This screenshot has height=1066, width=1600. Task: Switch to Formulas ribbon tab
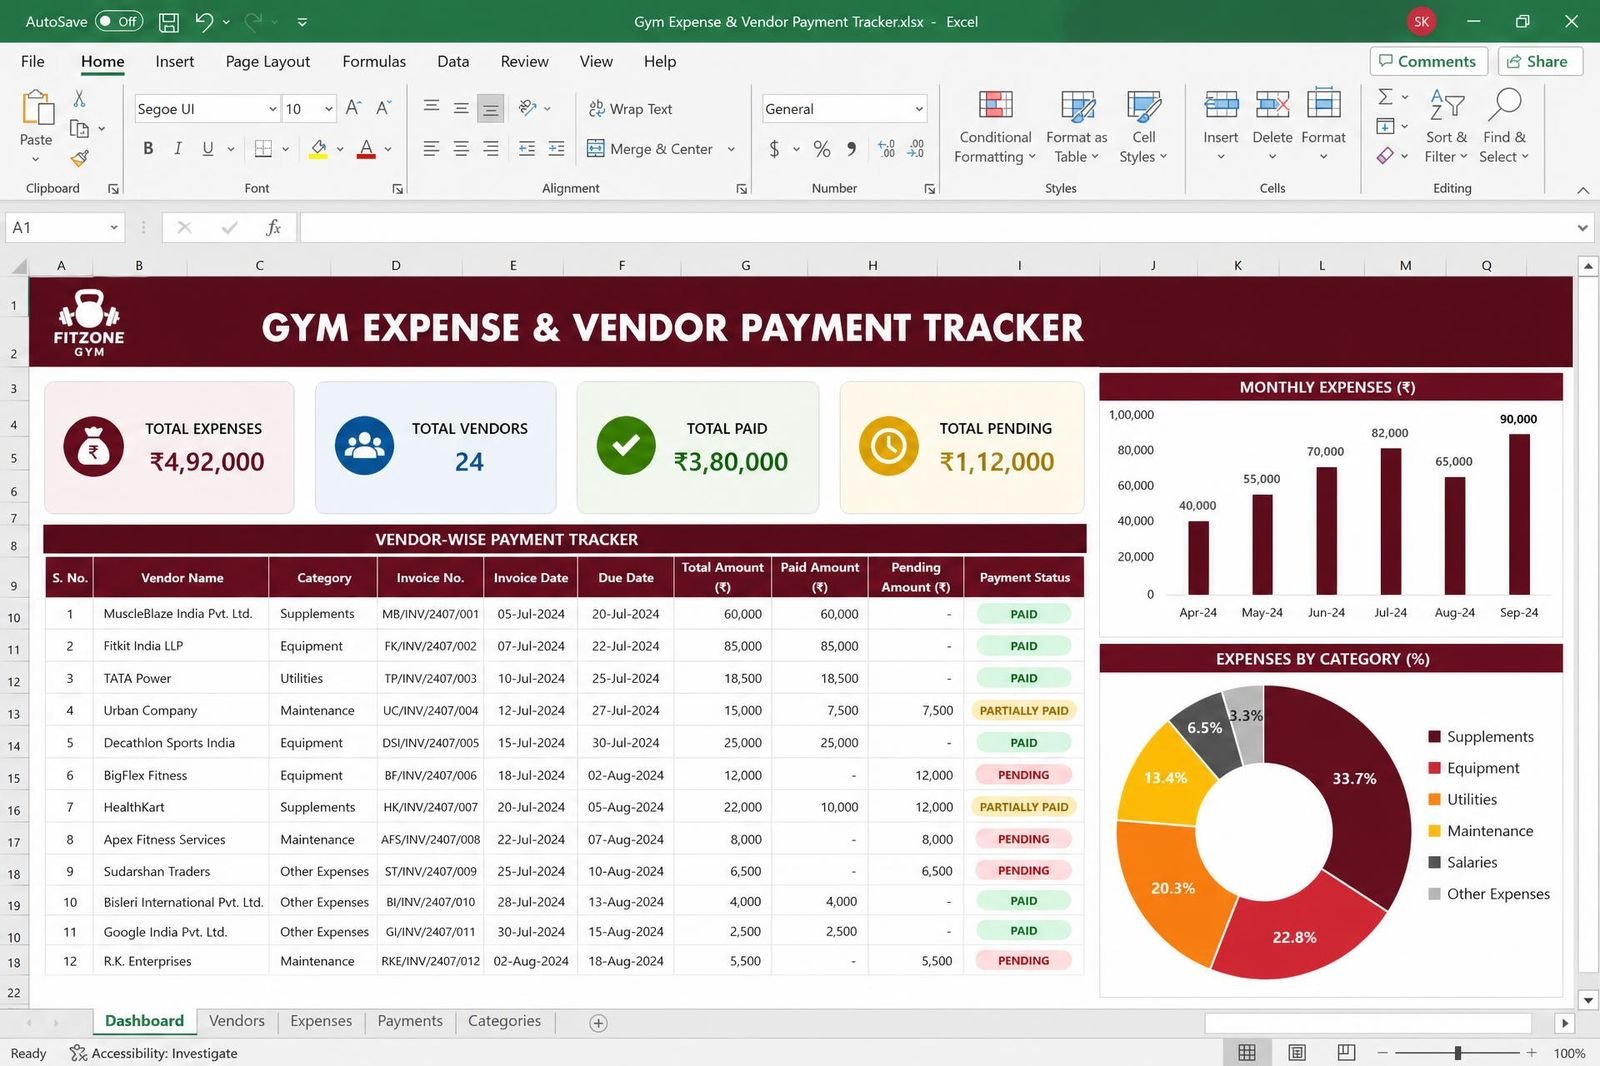click(374, 61)
